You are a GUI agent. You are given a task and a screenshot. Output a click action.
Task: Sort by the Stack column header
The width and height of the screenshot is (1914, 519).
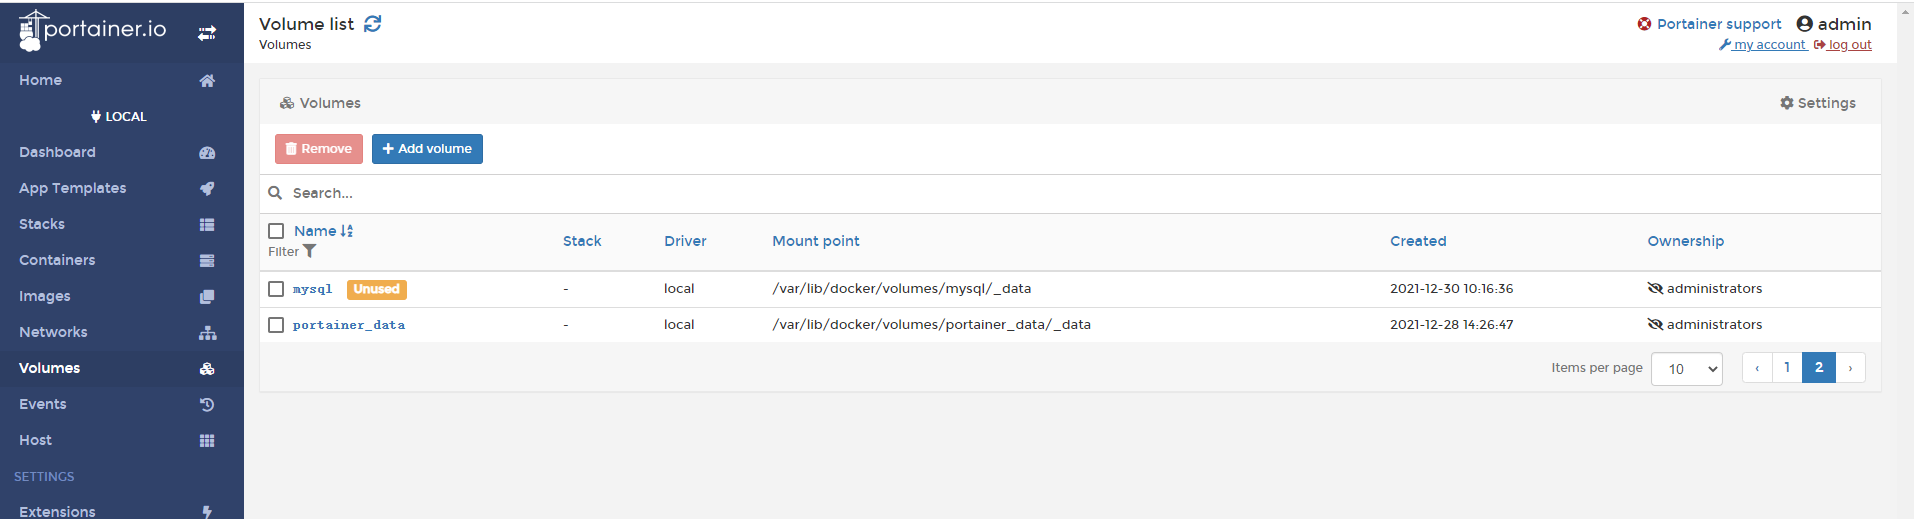(582, 241)
